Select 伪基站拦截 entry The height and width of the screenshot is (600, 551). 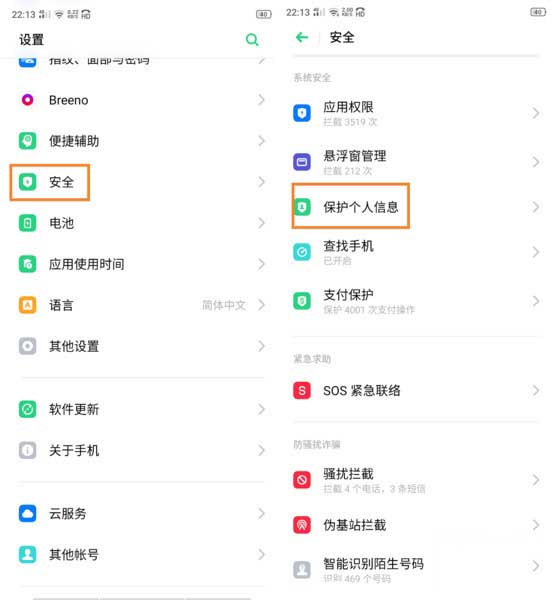pyautogui.click(x=417, y=525)
